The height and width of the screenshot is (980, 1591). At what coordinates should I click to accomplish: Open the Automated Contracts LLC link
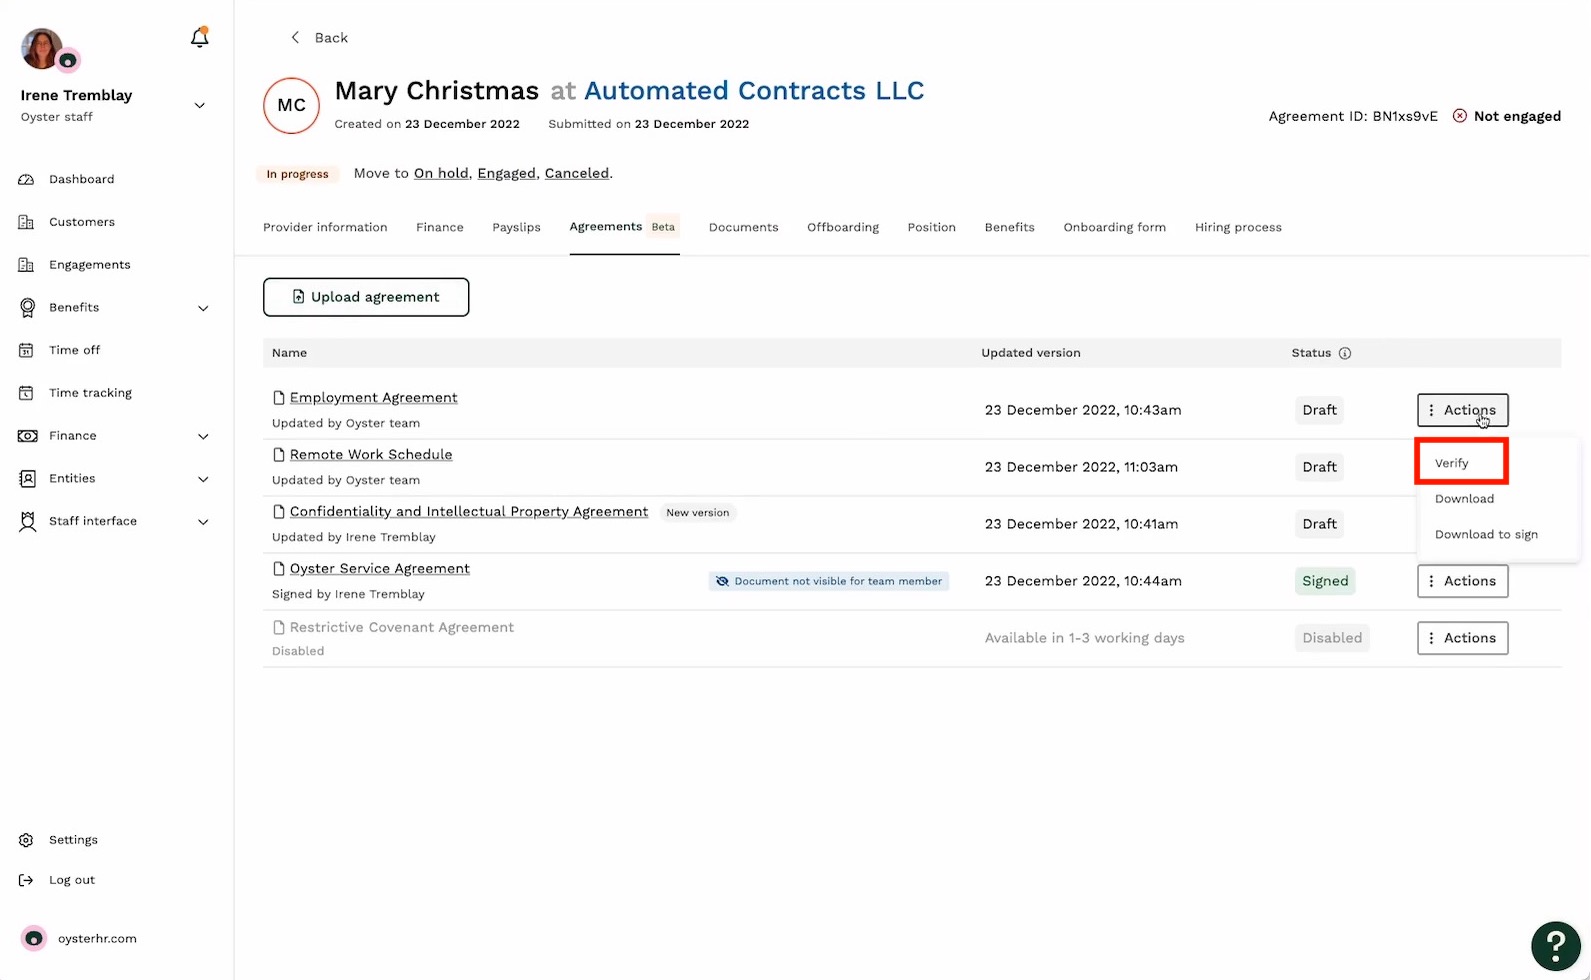click(754, 90)
